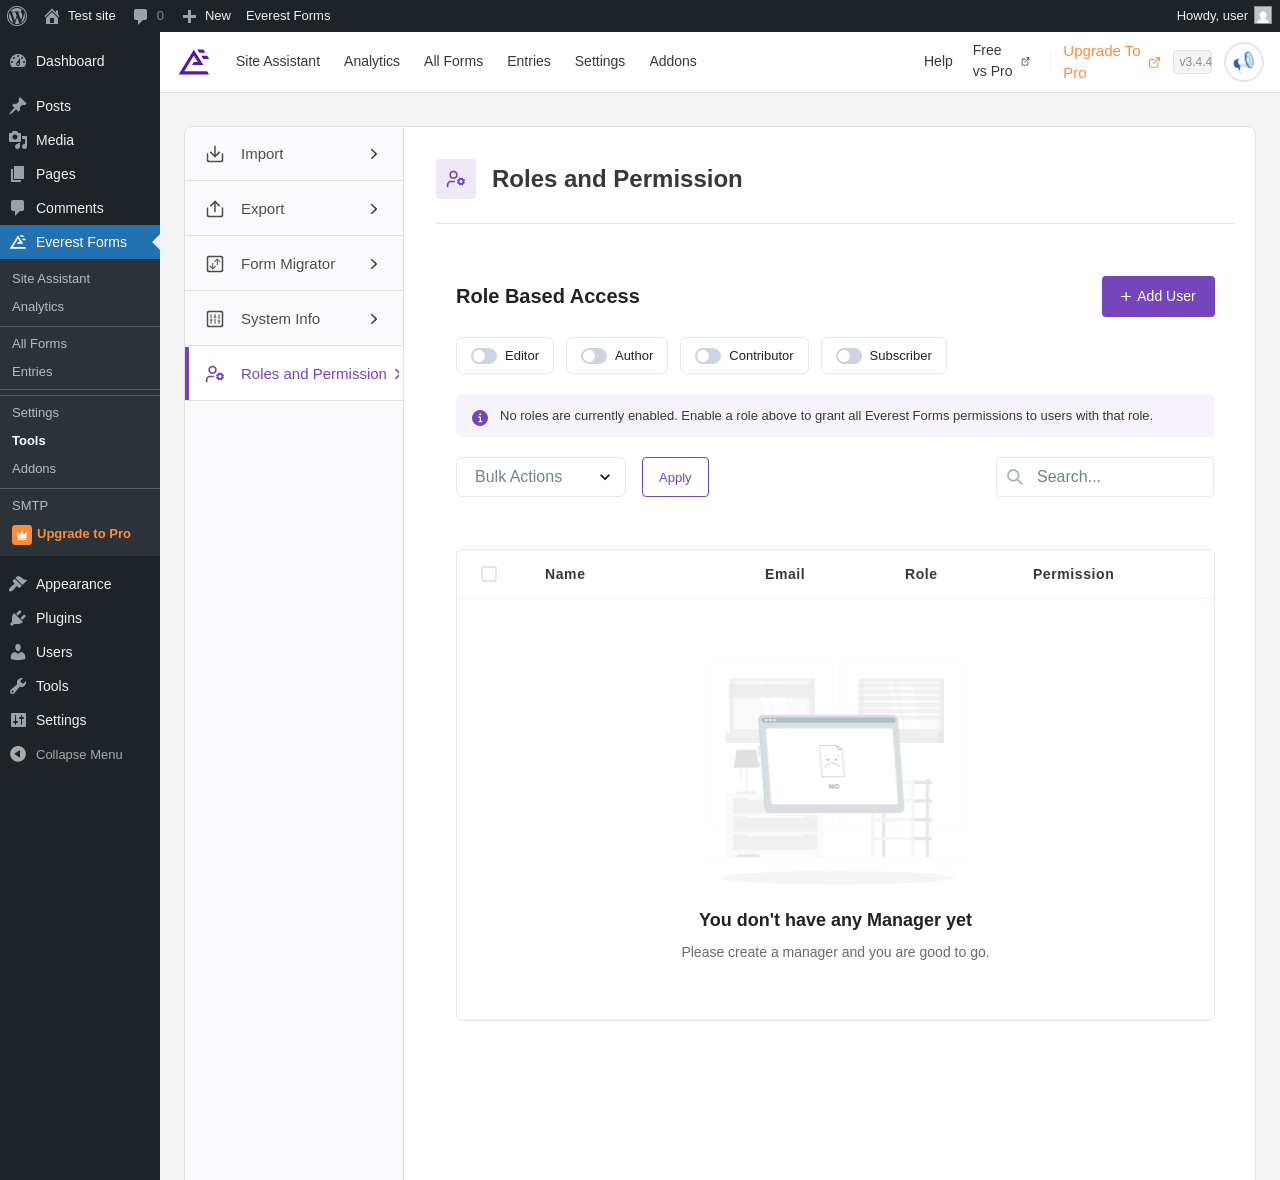Open the All Forms top navigation tab
The height and width of the screenshot is (1180, 1280).
point(453,61)
